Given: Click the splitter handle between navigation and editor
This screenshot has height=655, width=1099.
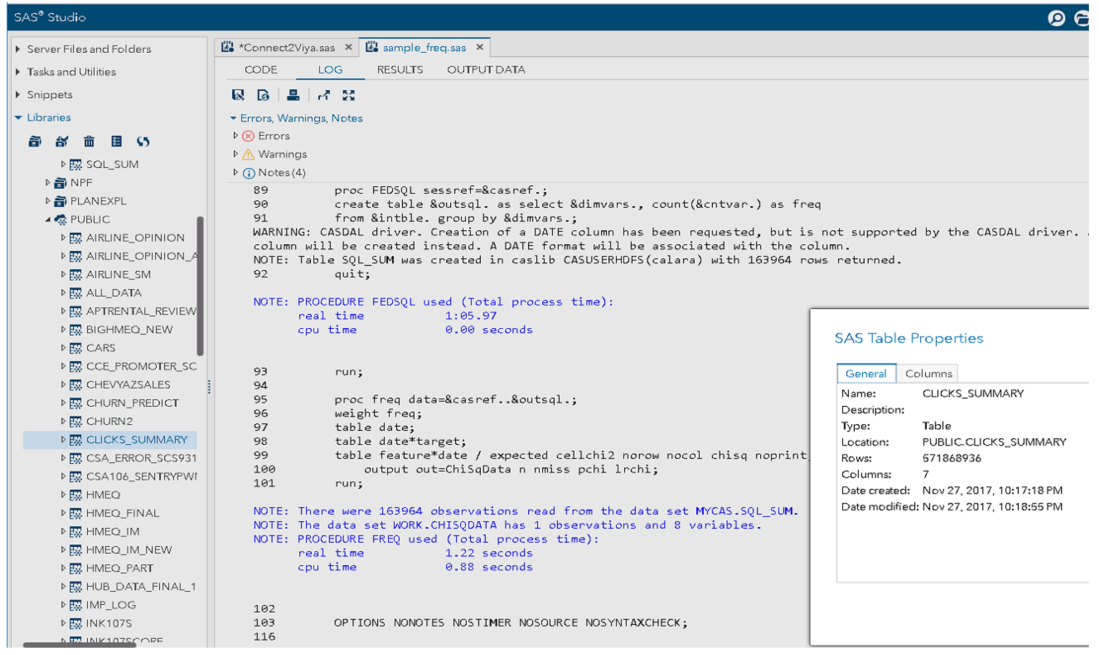Looking at the screenshot, I should (209, 387).
